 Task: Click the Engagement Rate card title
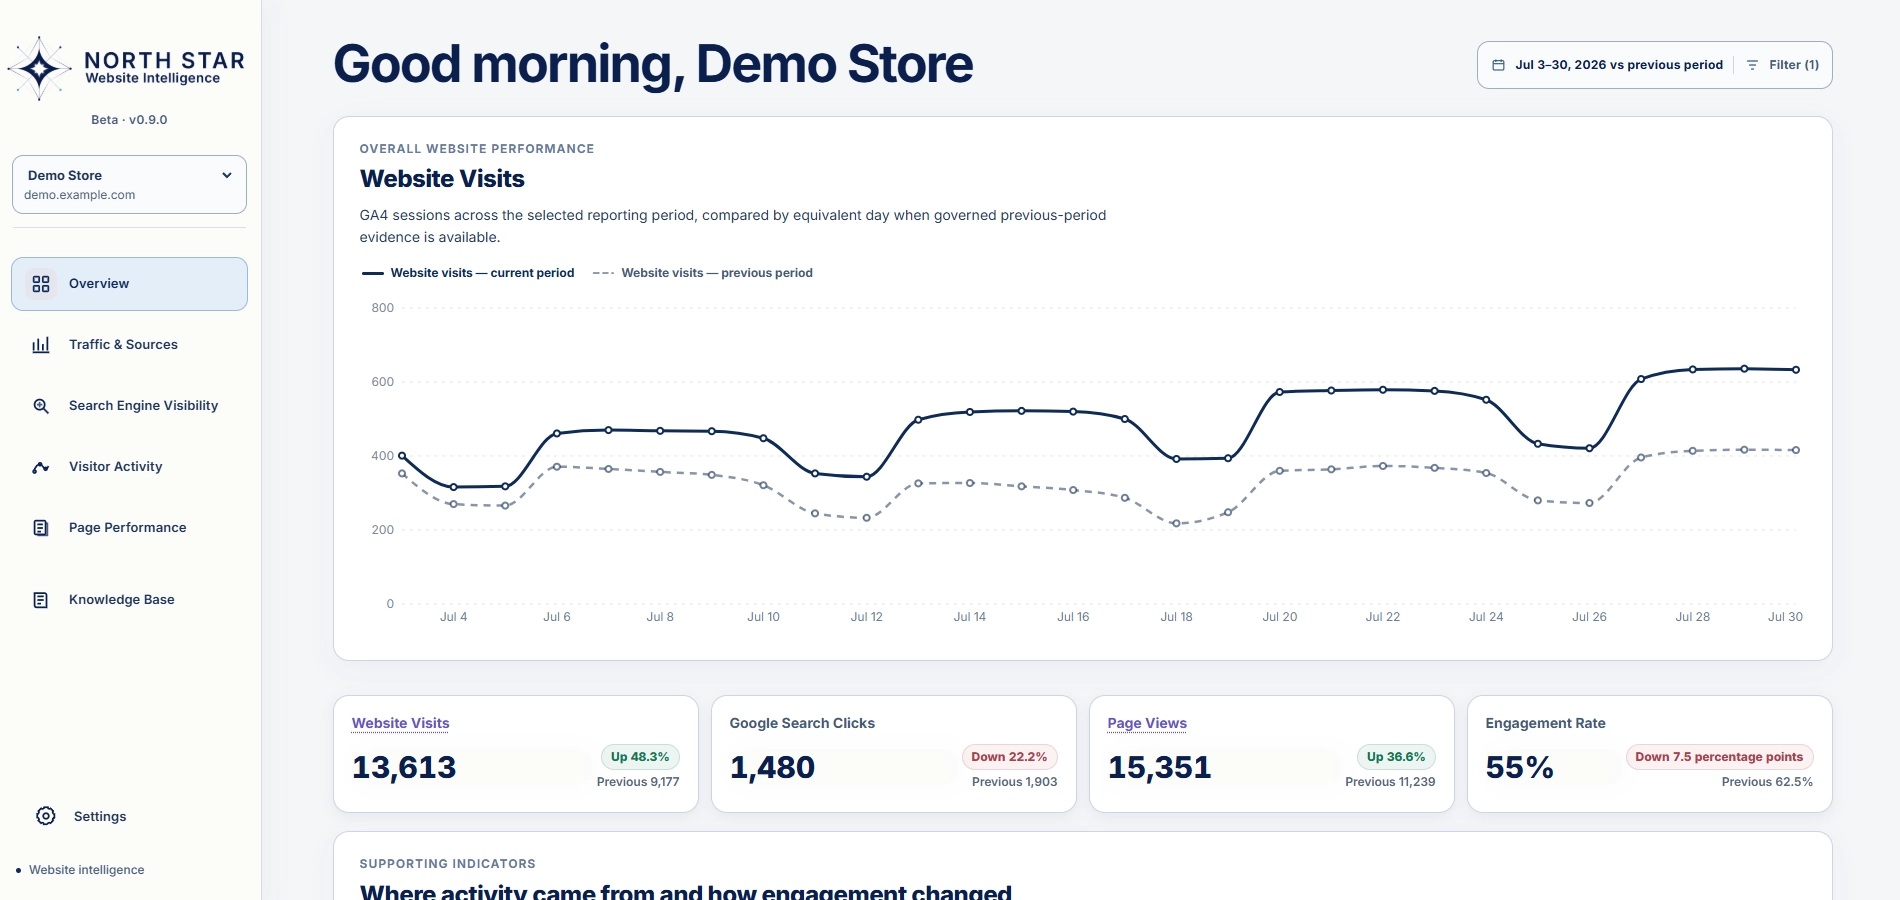coord(1545,723)
